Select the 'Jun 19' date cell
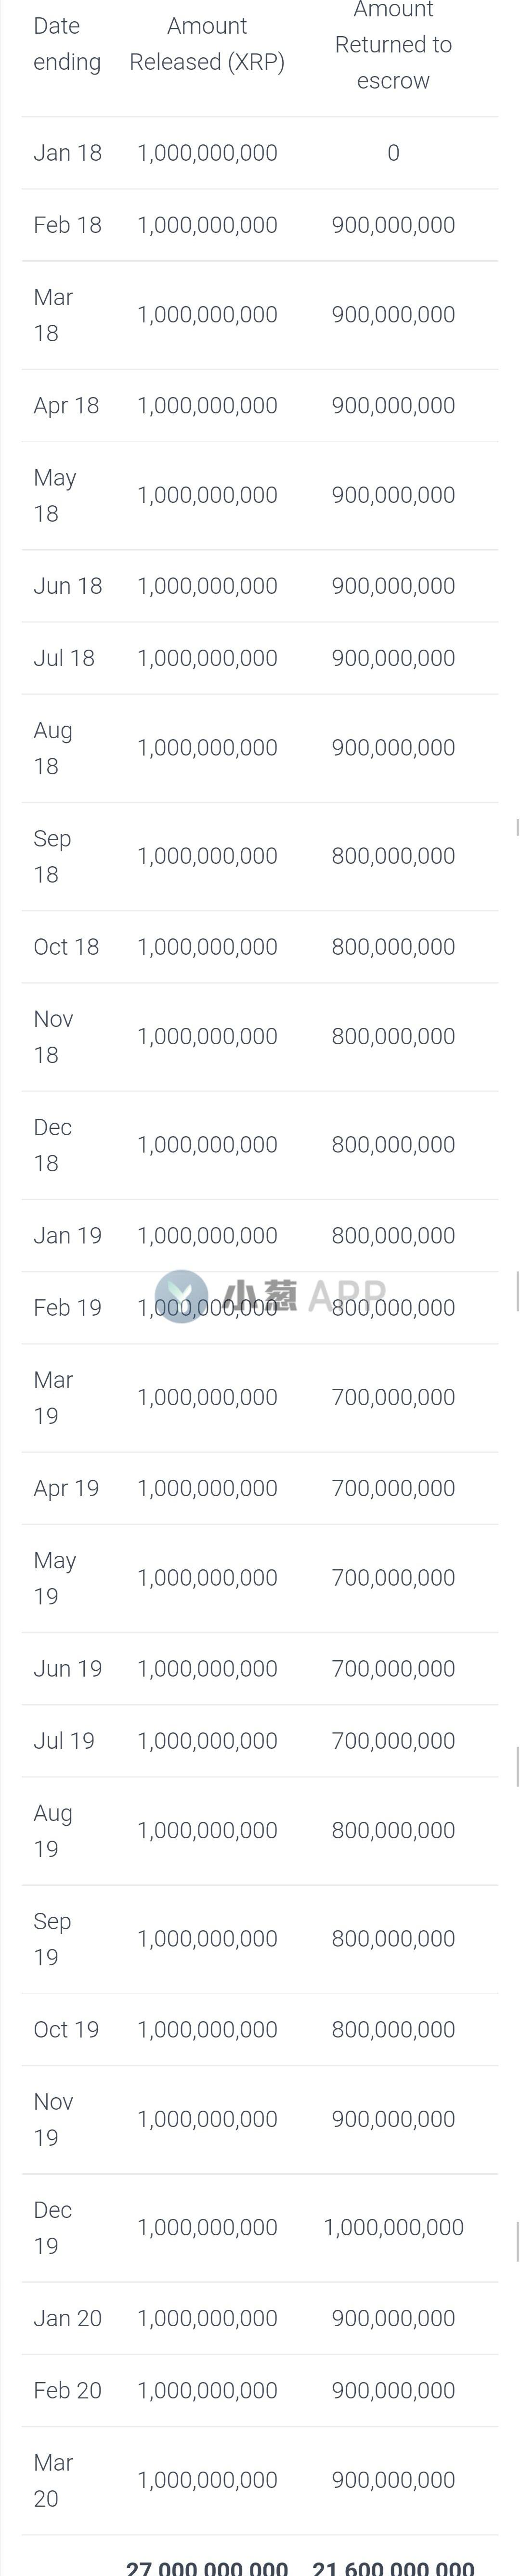This screenshot has width=520, height=2576. (67, 1668)
